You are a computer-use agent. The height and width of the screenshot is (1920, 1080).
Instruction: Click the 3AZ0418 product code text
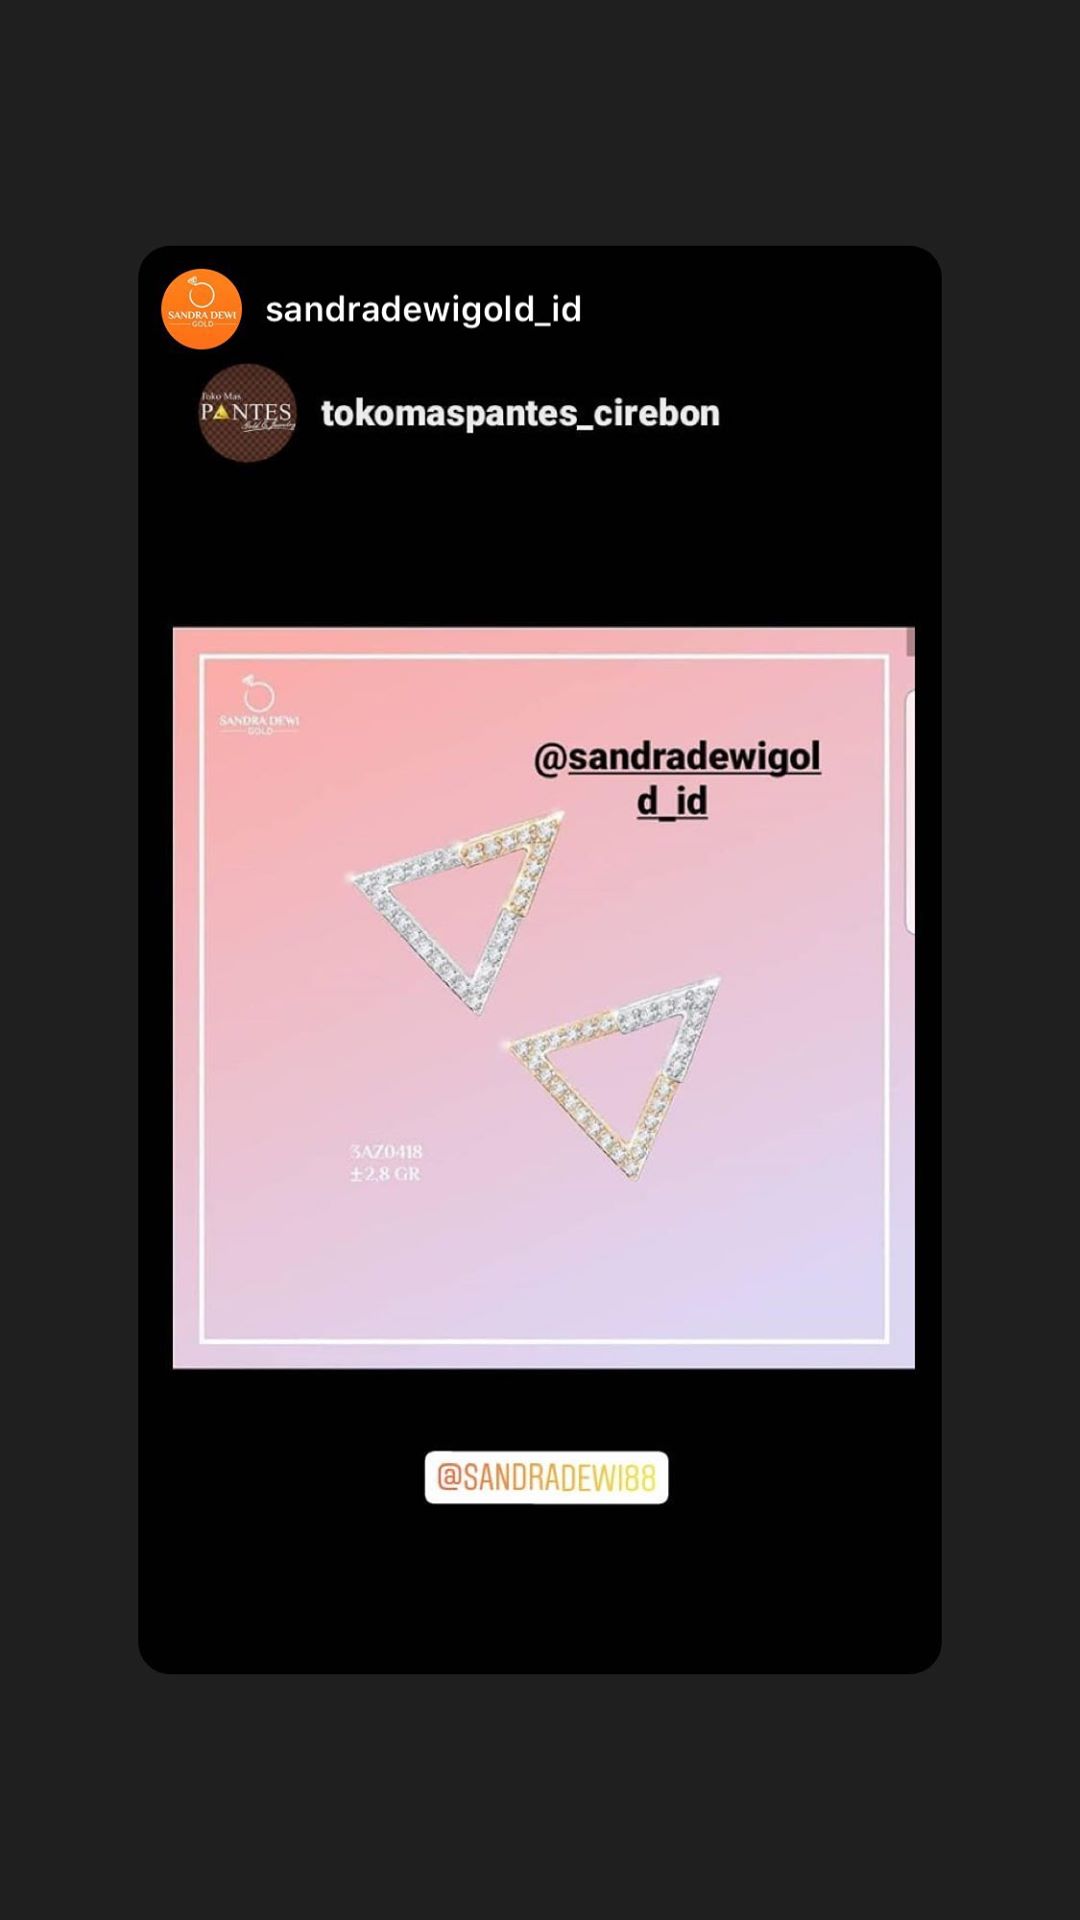[386, 1151]
